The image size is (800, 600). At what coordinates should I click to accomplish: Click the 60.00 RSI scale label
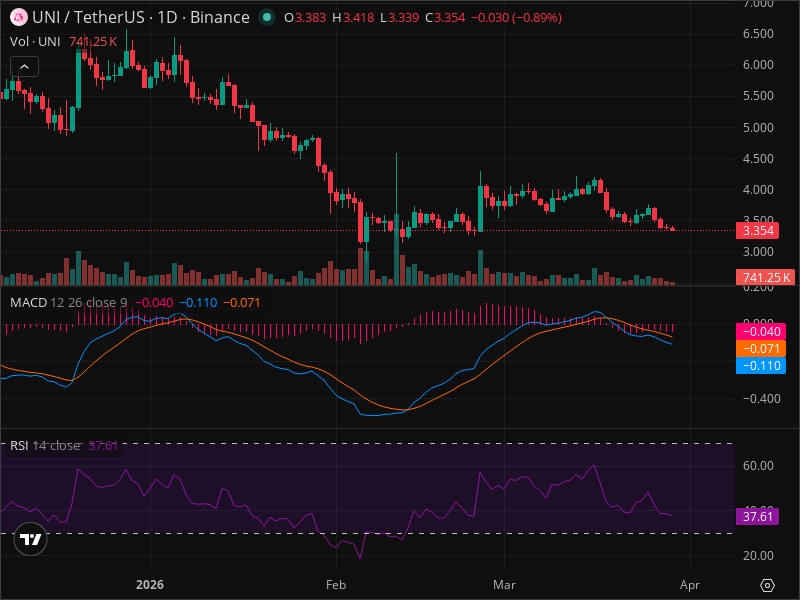click(758, 465)
